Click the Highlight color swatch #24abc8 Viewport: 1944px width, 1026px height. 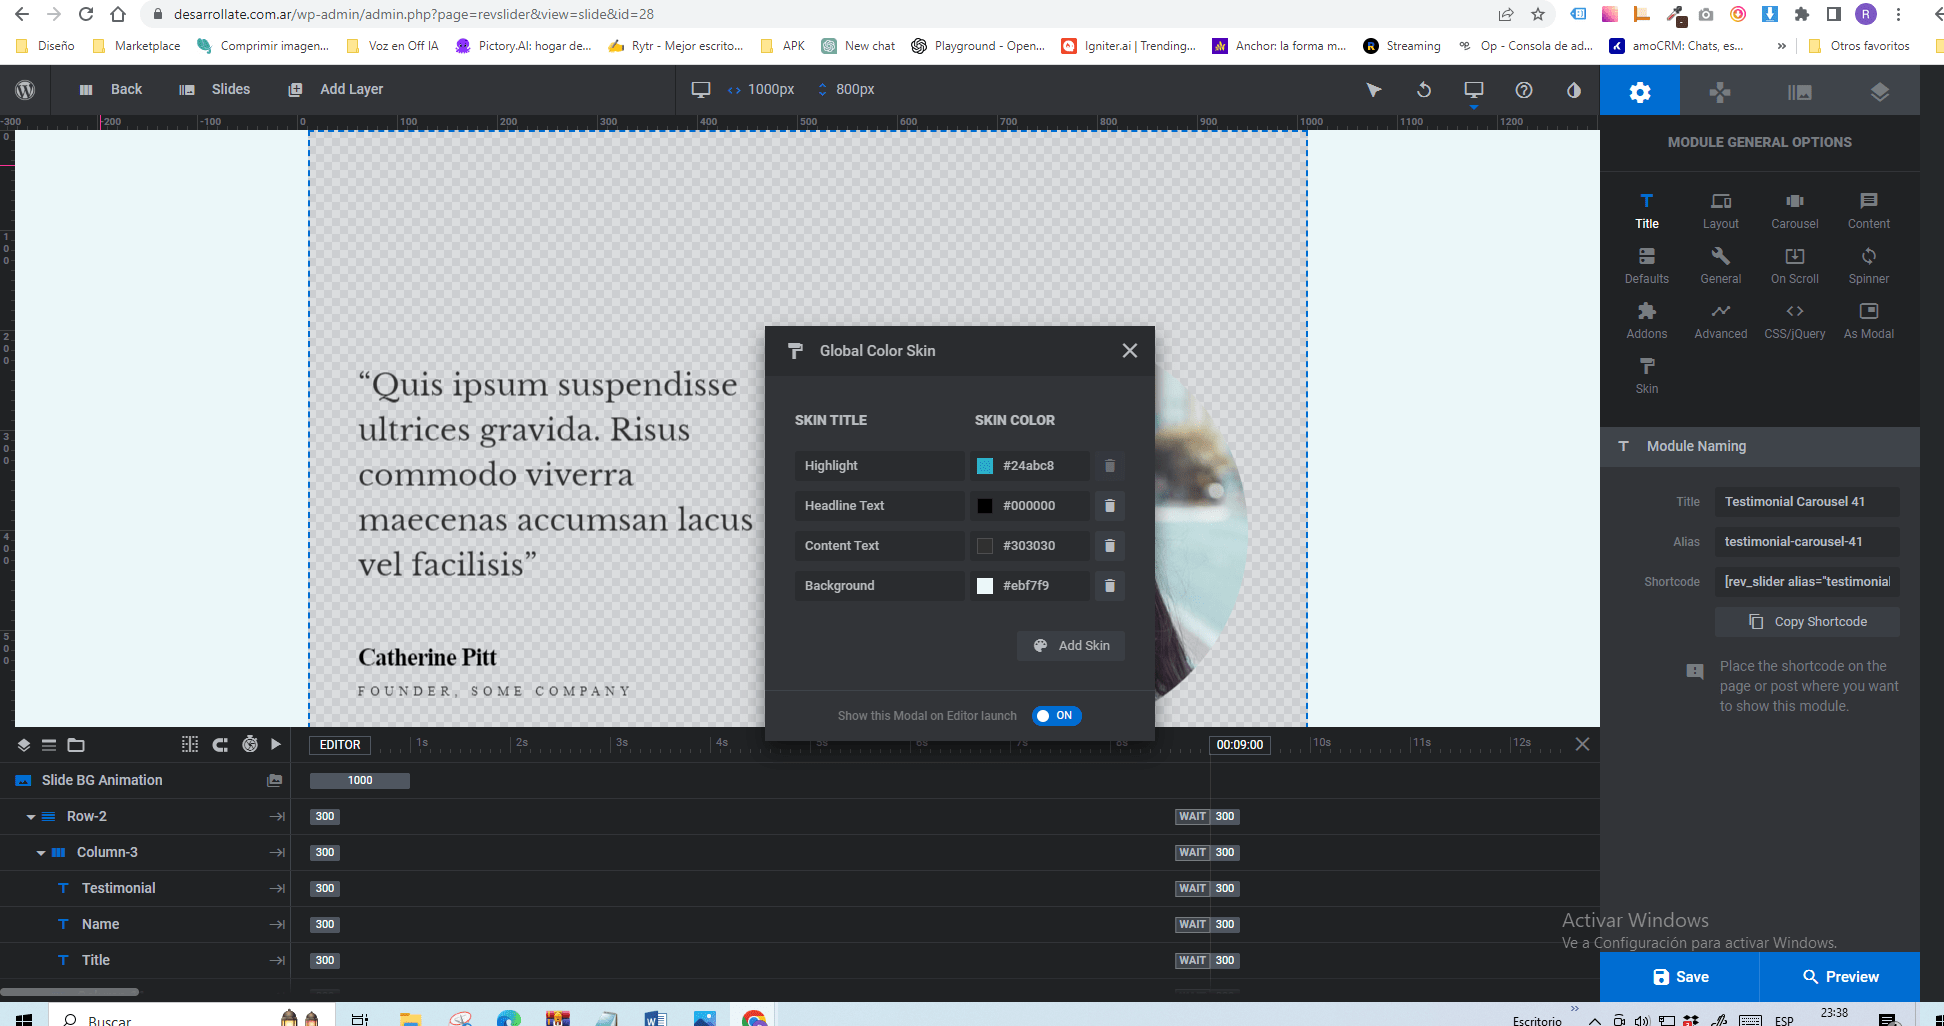[985, 466]
